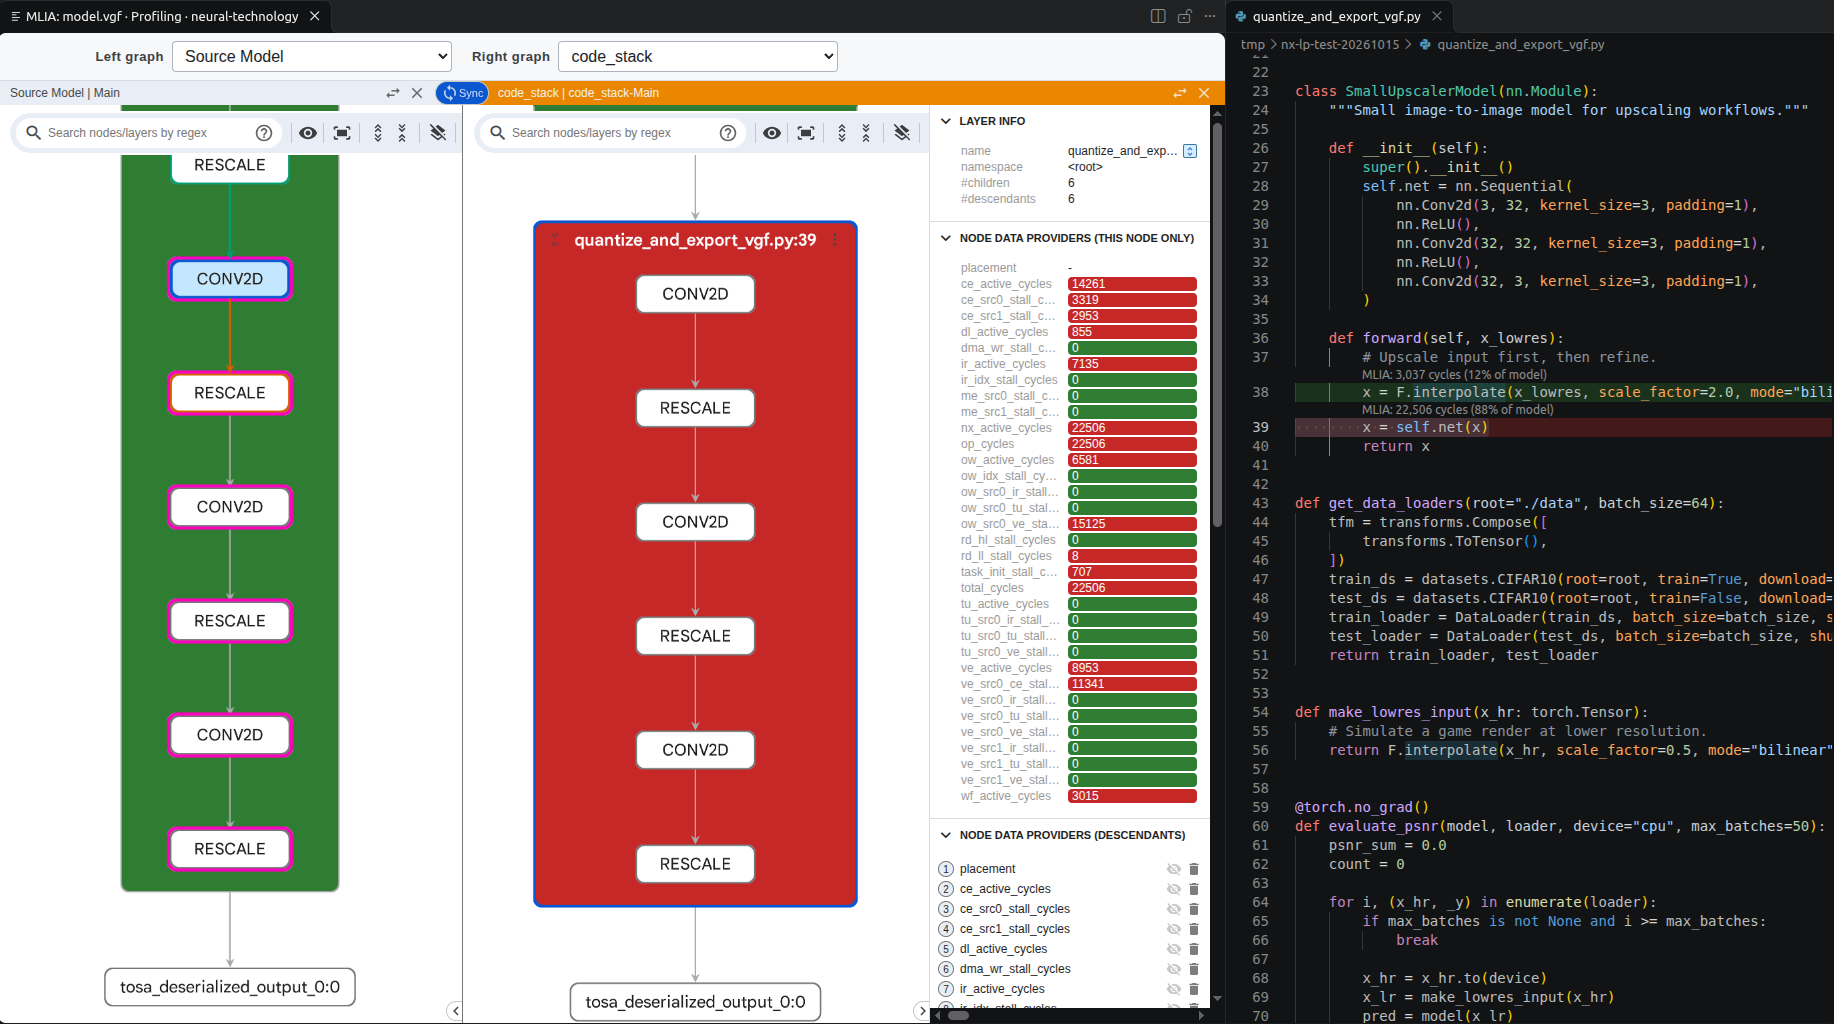
Task: Swap panes using code_stack header arrows
Action: coord(1180,93)
